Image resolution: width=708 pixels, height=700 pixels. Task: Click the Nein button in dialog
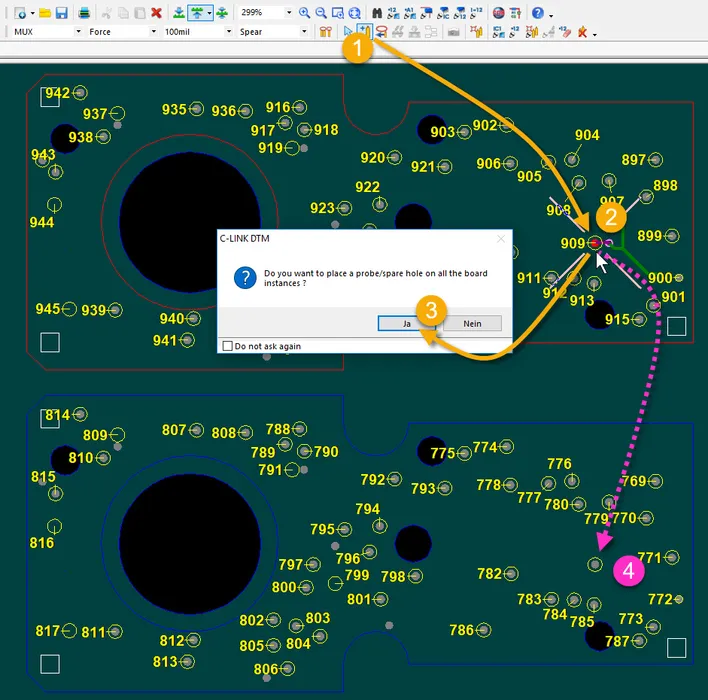click(472, 324)
